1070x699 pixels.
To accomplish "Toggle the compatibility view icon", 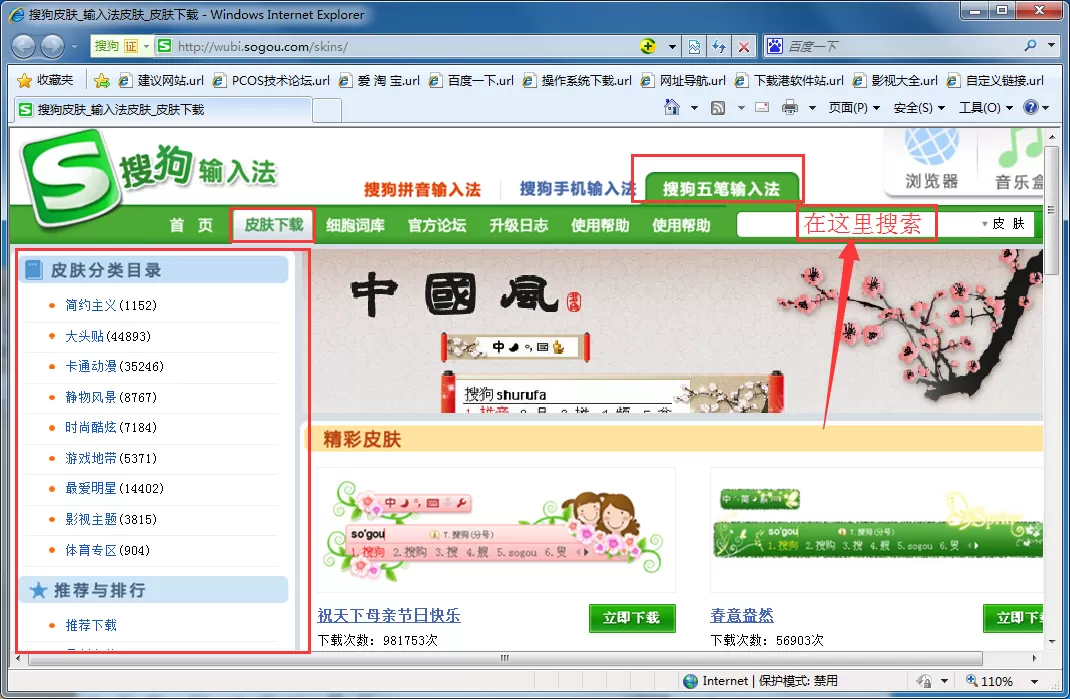I will (x=694, y=46).
